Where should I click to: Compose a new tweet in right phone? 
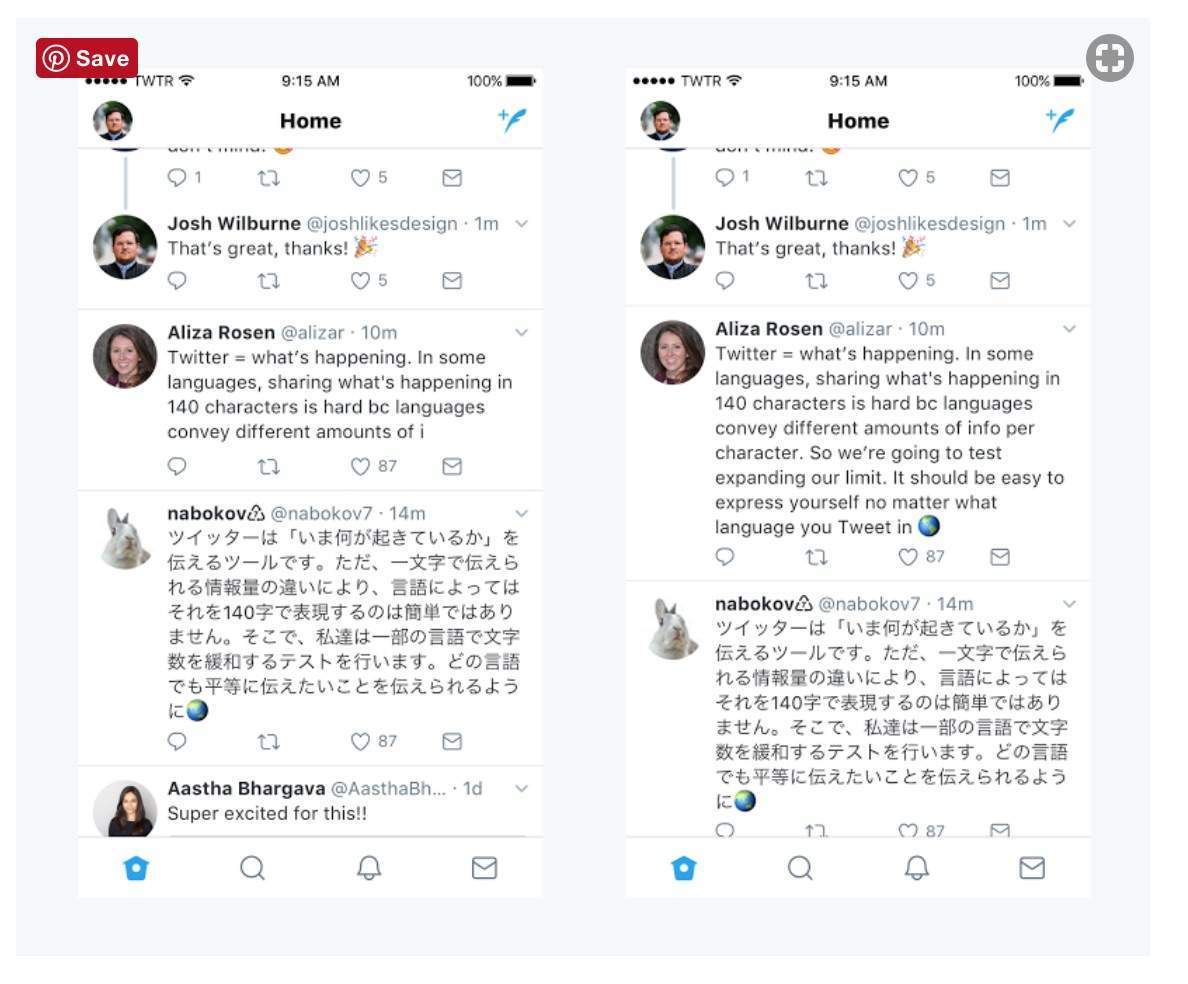1060,120
